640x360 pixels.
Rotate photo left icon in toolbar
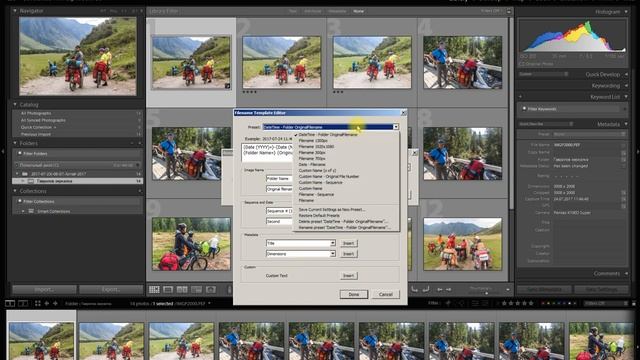click(x=414, y=289)
